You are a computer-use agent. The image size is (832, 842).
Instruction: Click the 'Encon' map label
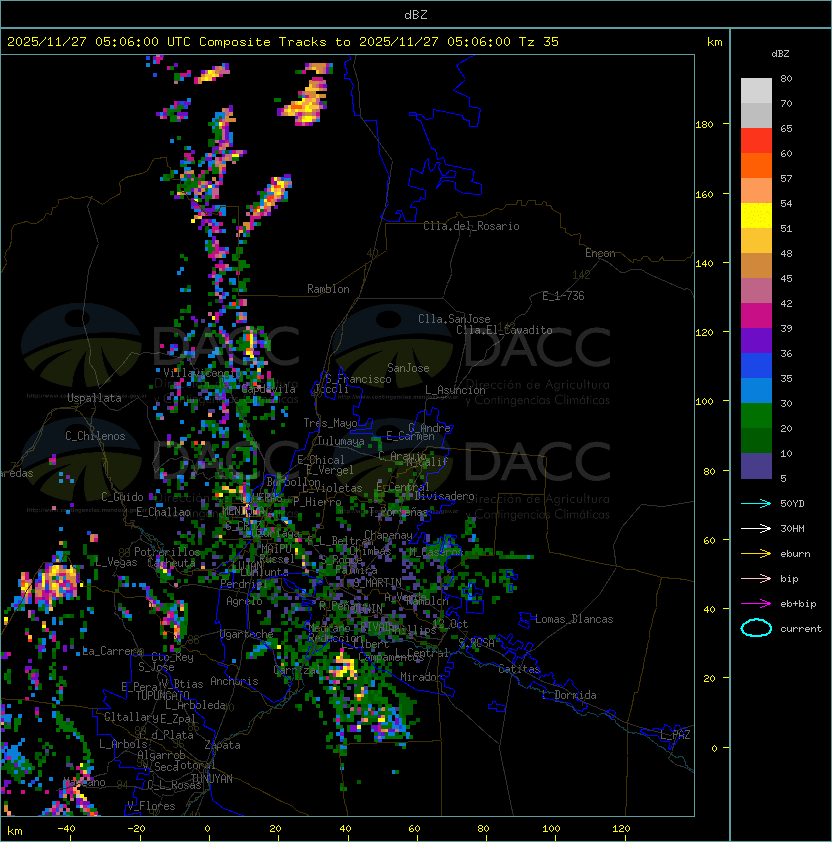tap(600, 253)
